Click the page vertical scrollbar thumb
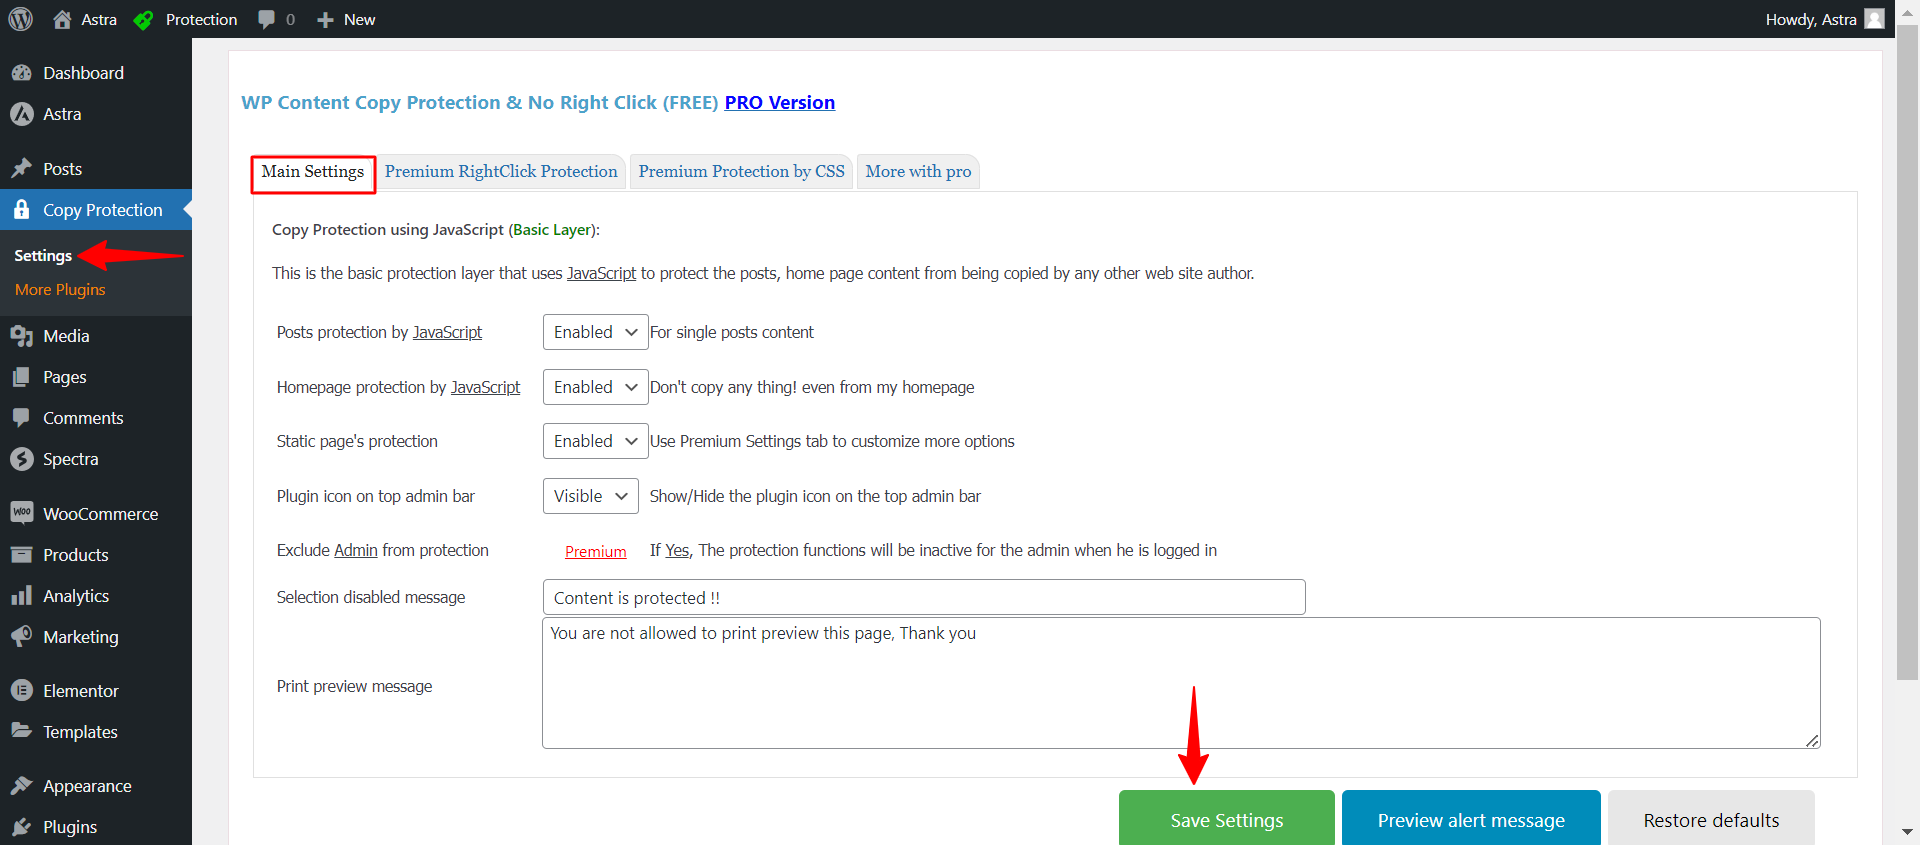Image resolution: width=1920 pixels, height=845 pixels. point(1908,355)
